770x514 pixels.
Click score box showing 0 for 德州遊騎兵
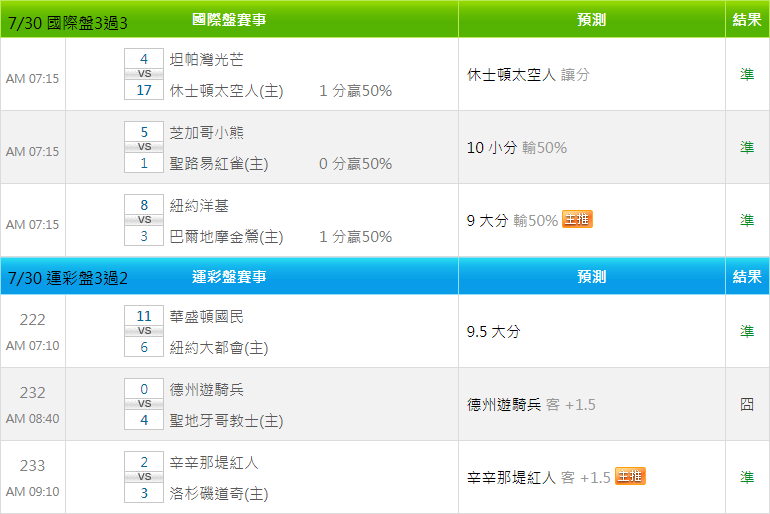click(144, 389)
